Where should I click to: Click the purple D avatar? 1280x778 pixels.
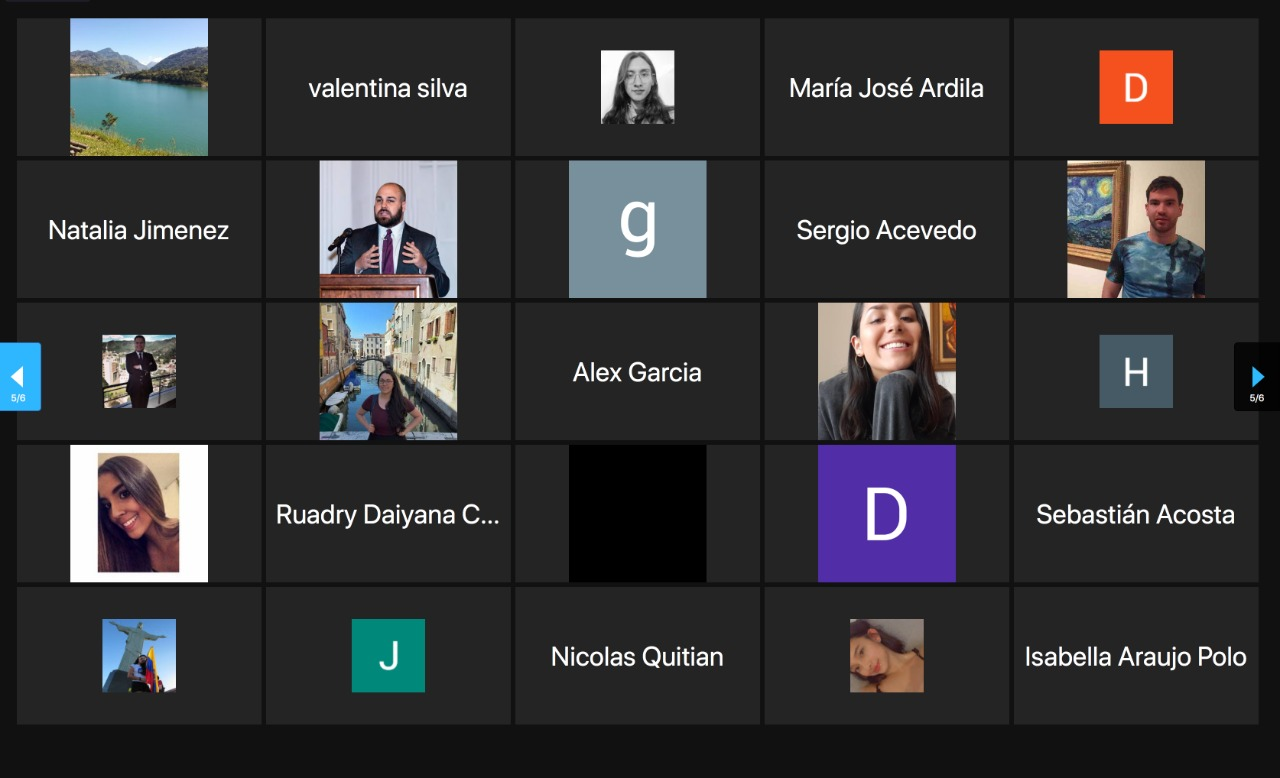886,513
